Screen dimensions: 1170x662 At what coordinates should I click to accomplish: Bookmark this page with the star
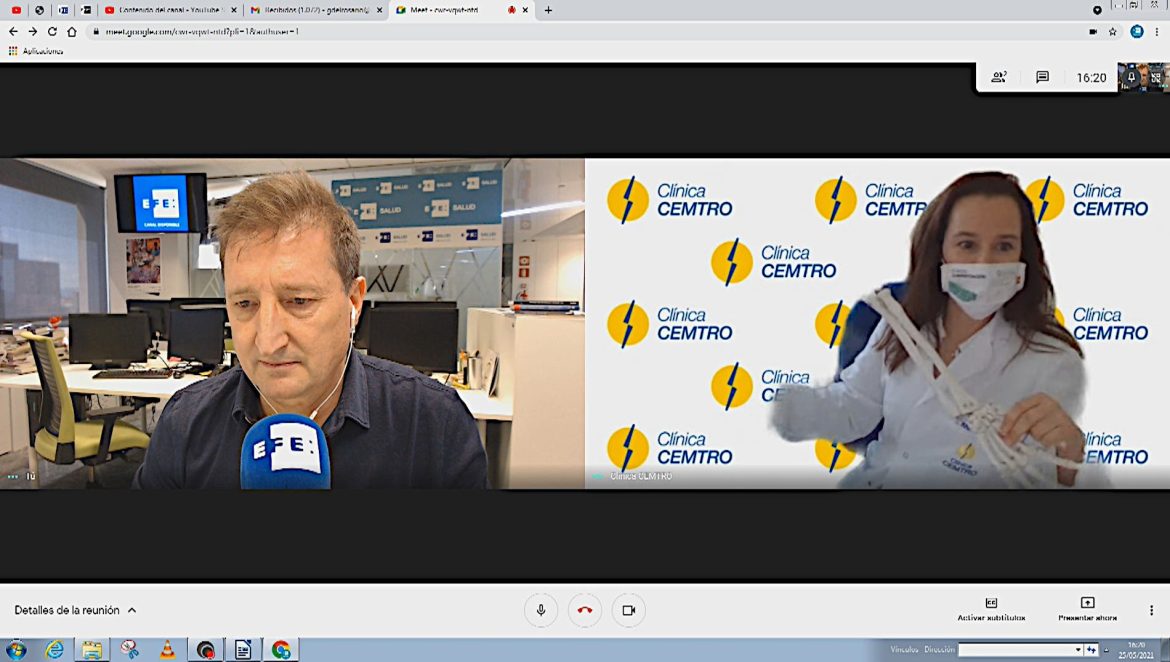coord(1113,31)
